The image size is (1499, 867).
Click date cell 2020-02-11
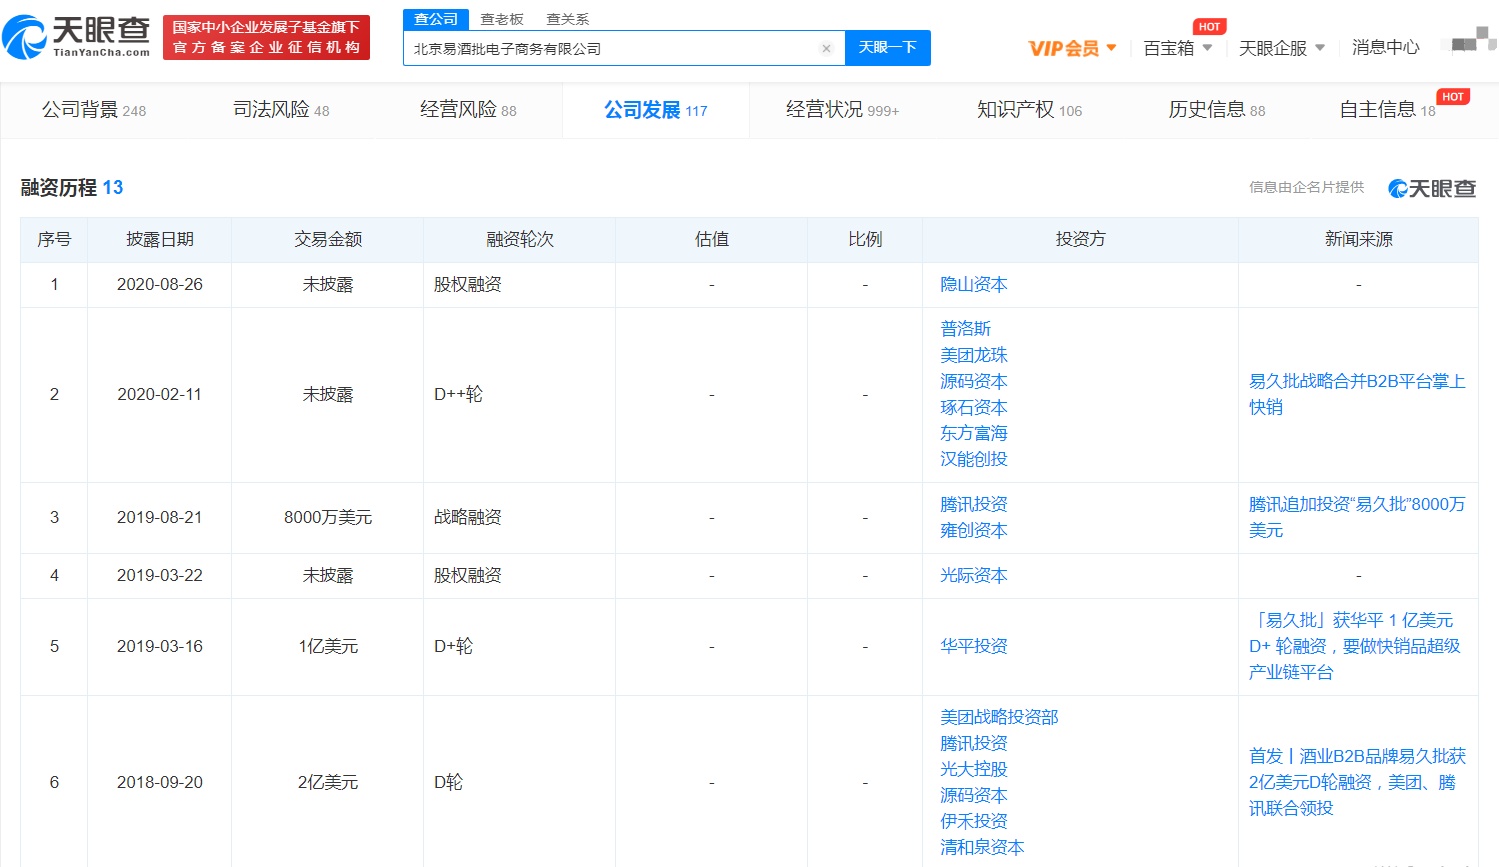[160, 395]
